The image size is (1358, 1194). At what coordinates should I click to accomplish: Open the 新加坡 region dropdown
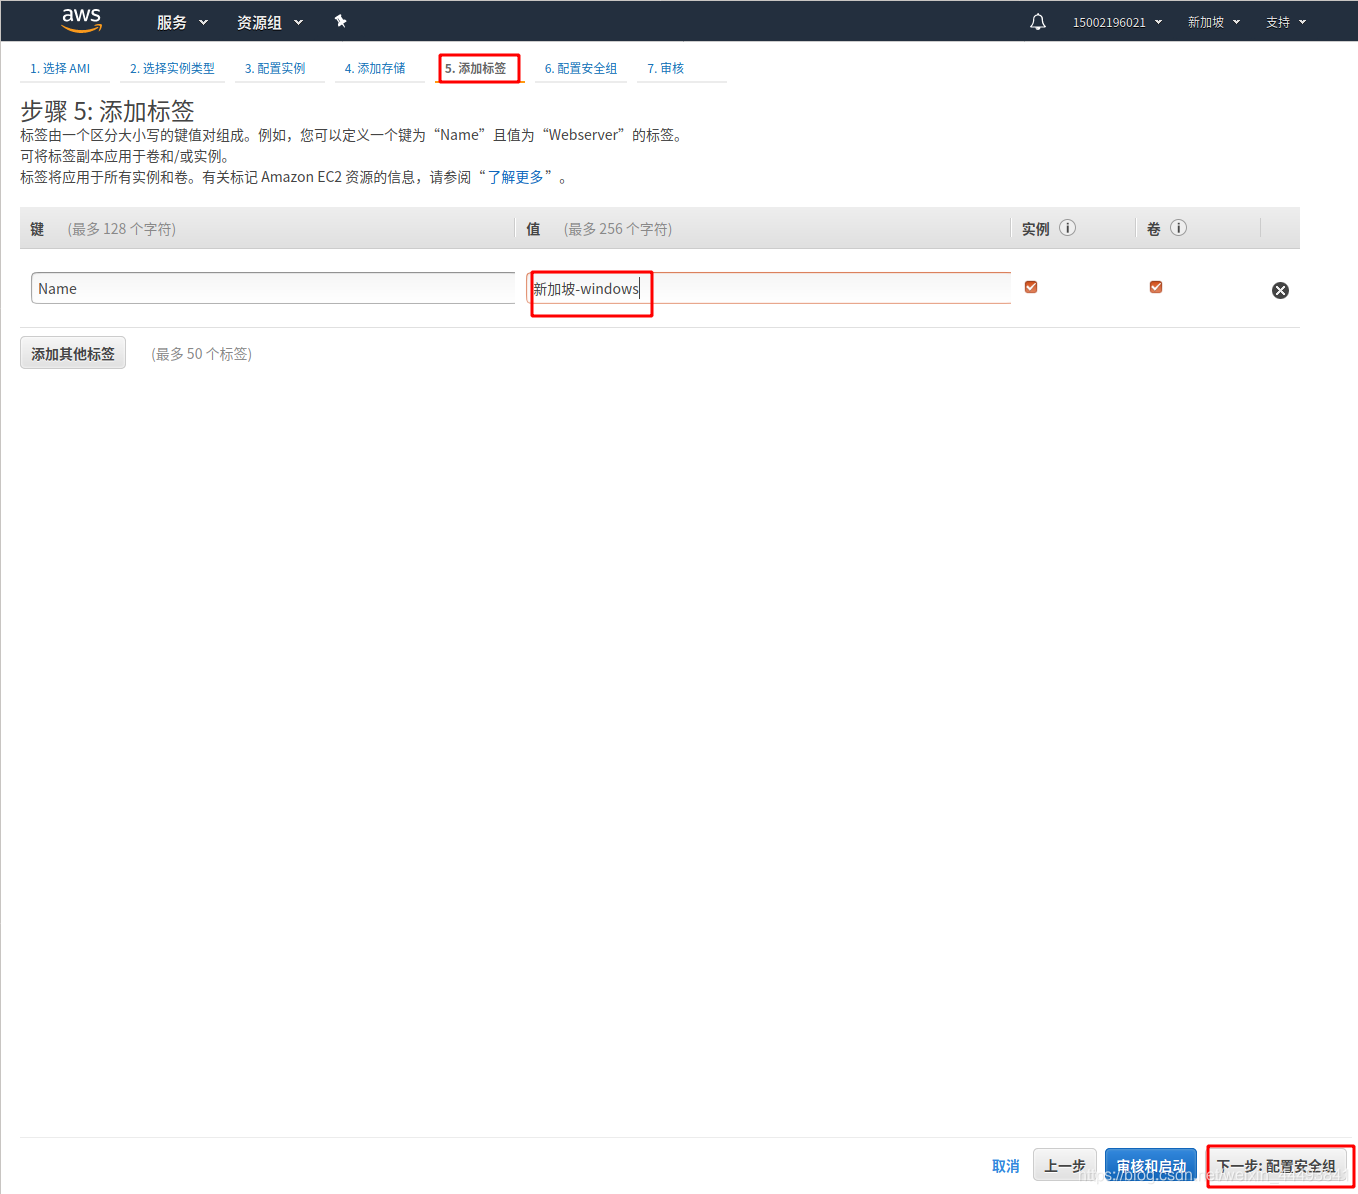[1214, 22]
